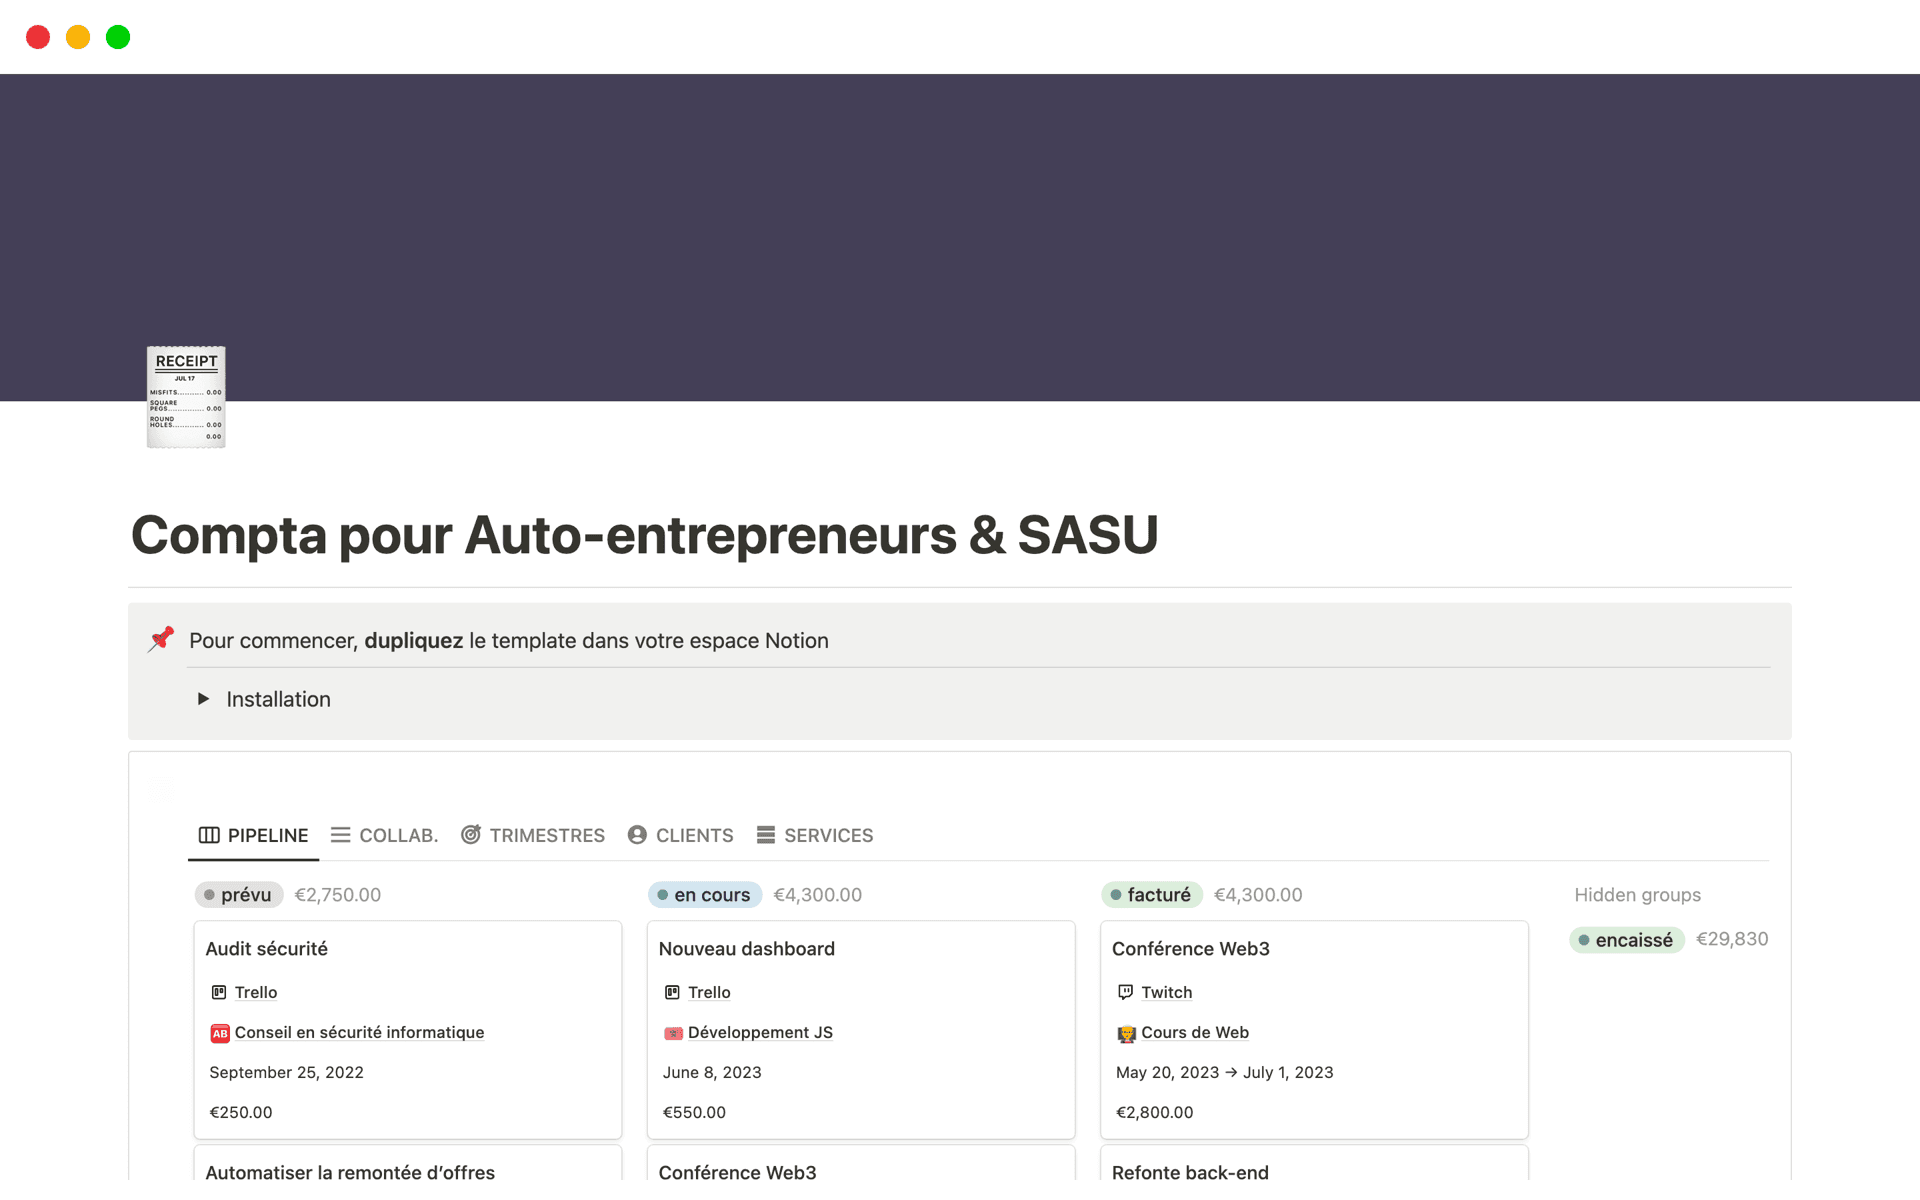Click the Twitch icon on Conférence Web3 card
The image size is (1920, 1200).
click(1124, 992)
